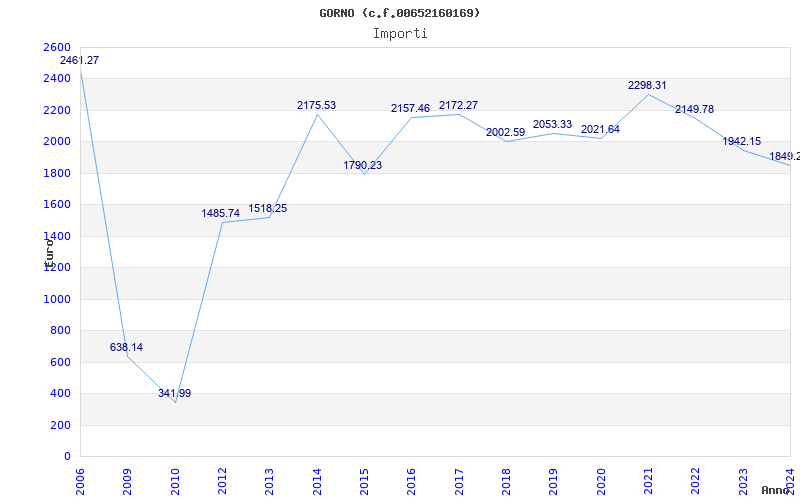Select the 2149.78 data label
Image resolution: width=800 pixels, height=500 pixels.
pos(694,110)
